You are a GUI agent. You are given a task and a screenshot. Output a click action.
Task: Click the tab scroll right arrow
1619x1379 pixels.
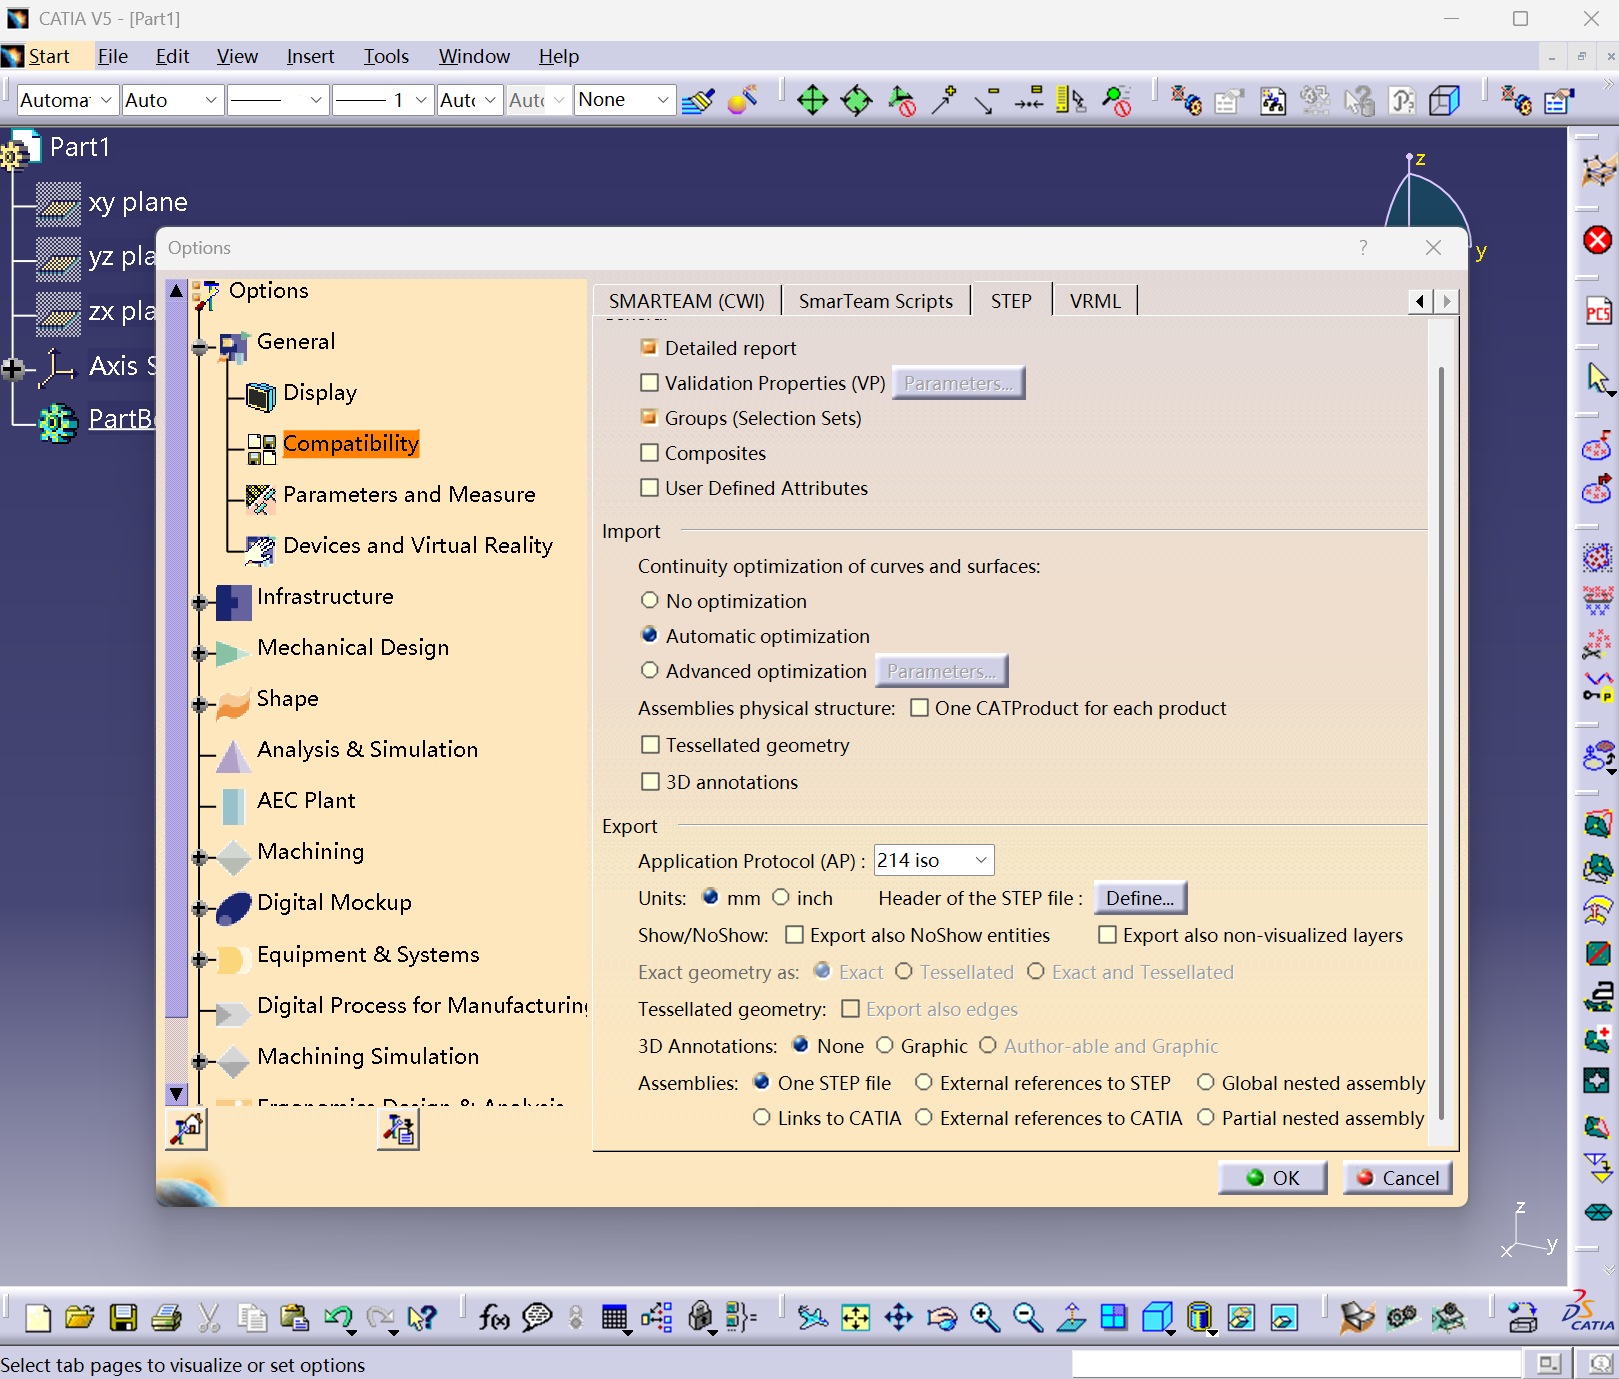coord(1446,301)
